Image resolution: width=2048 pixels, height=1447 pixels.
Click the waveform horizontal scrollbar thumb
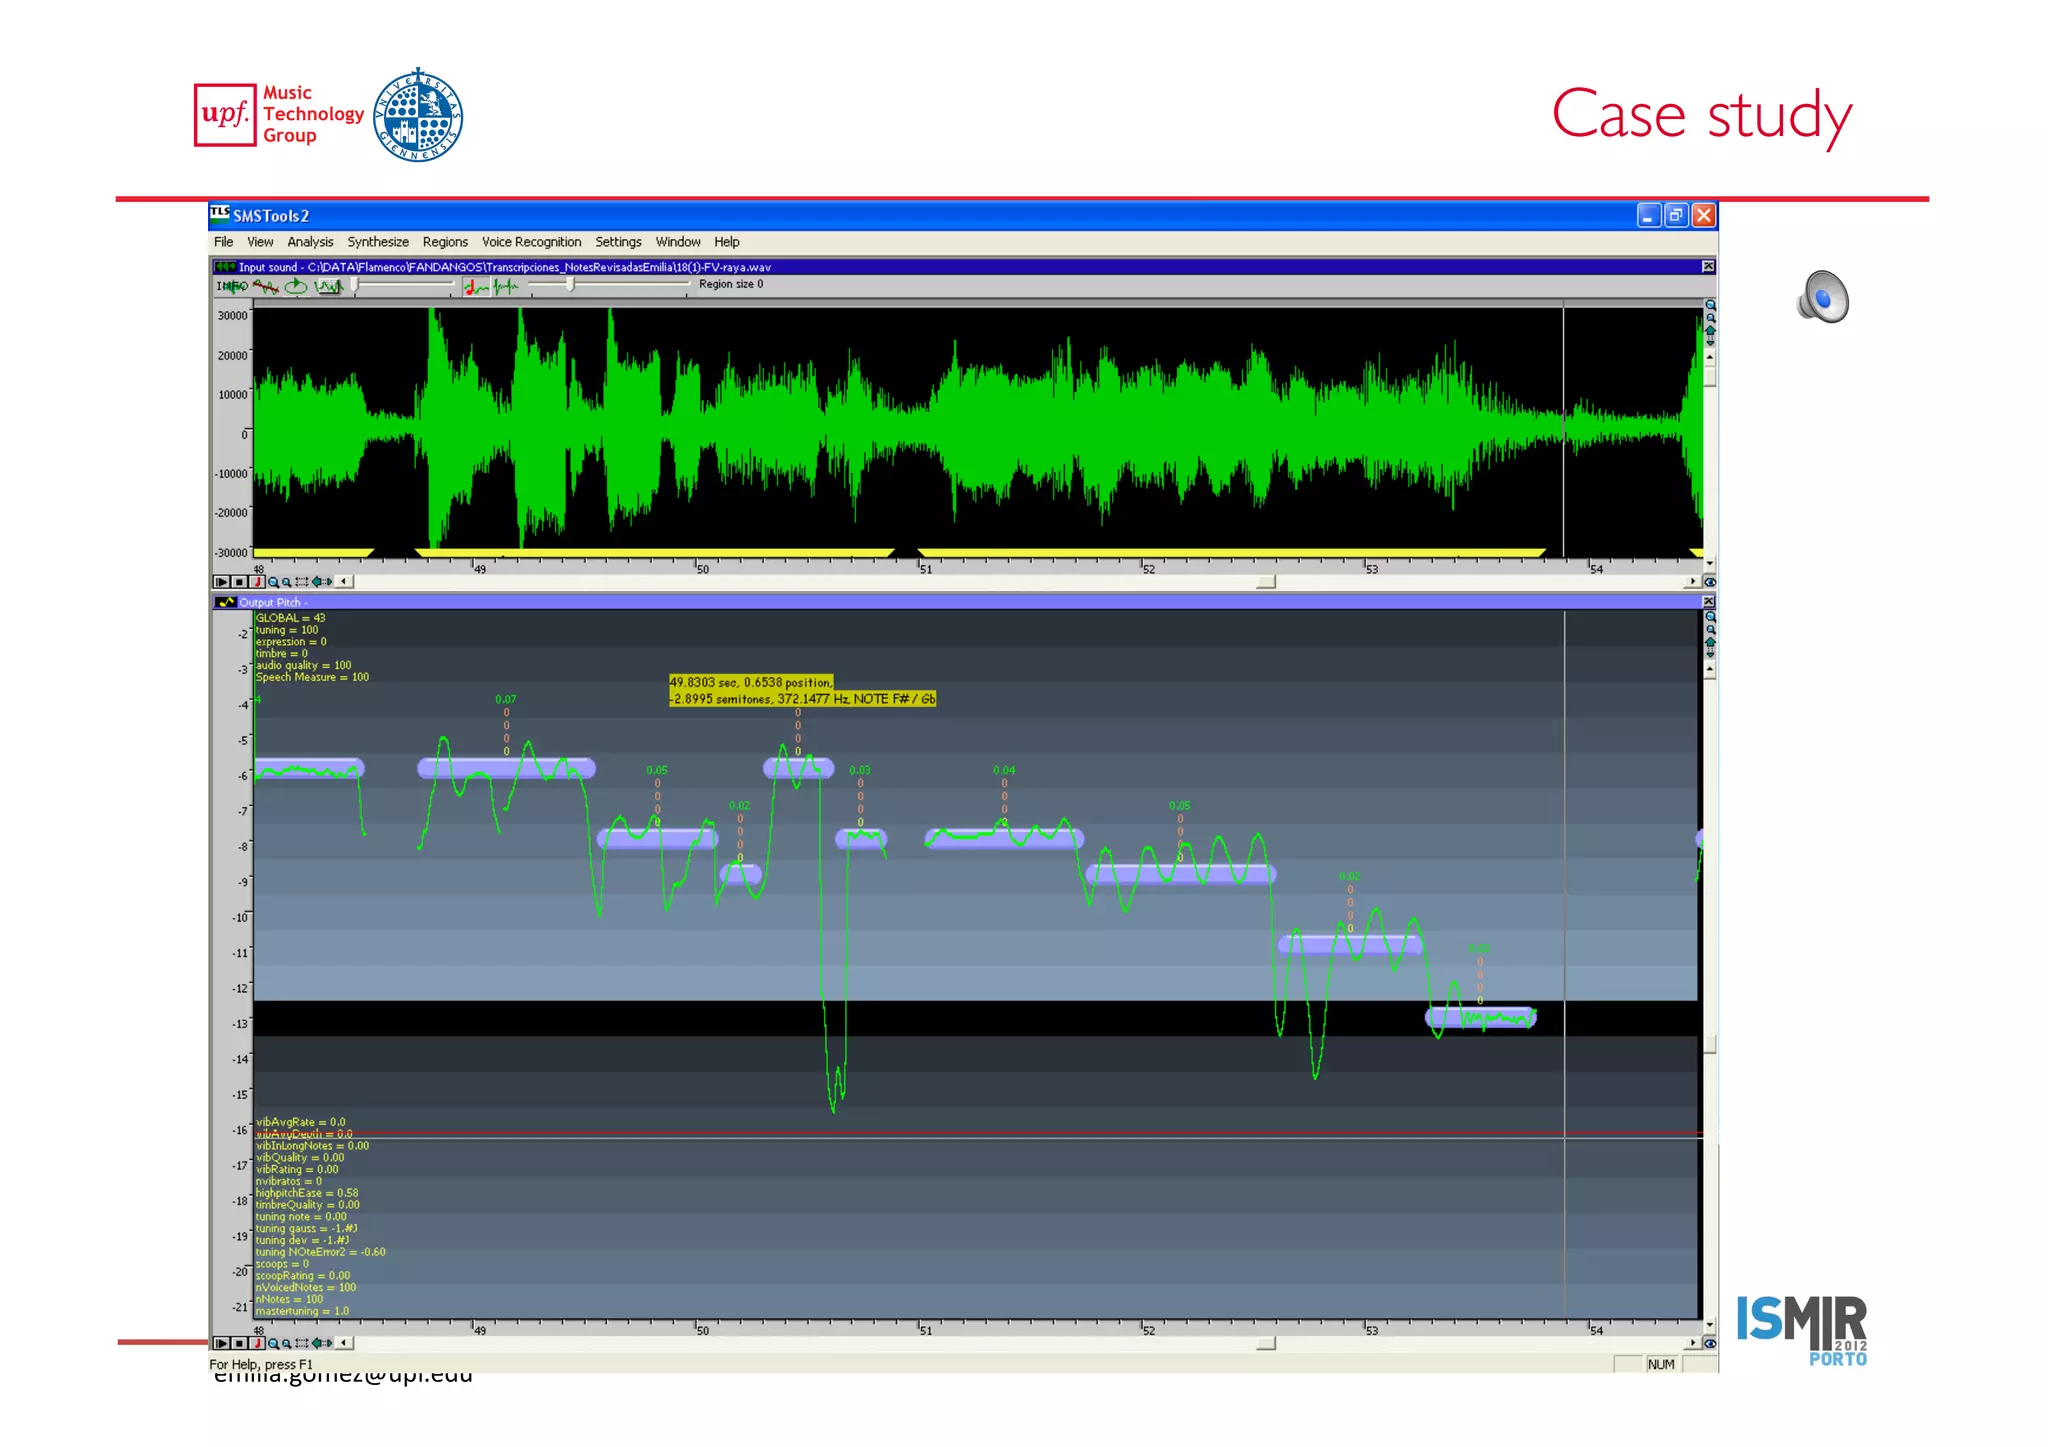pyautogui.click(x=1266, y=582)
